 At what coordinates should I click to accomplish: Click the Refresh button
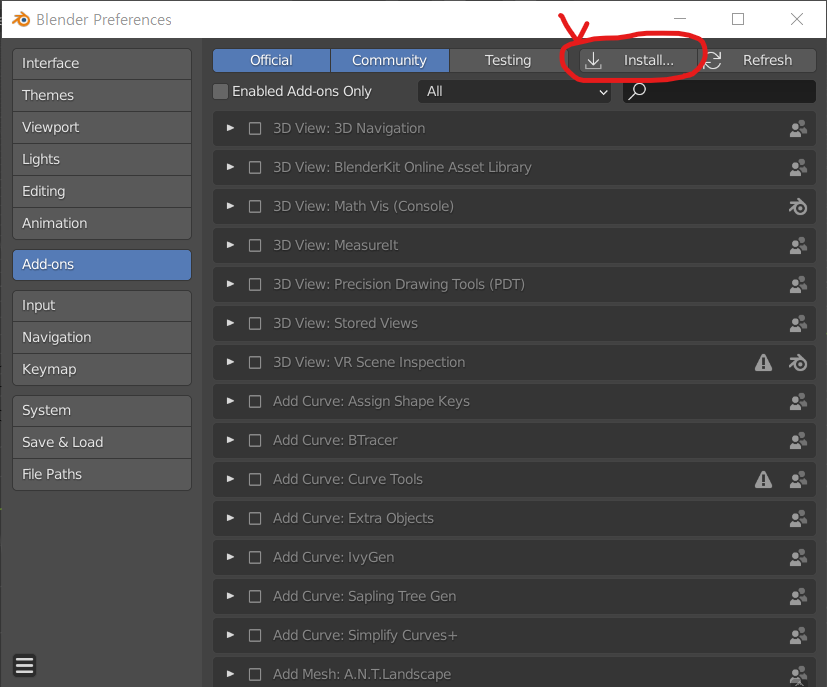point(757,60)
